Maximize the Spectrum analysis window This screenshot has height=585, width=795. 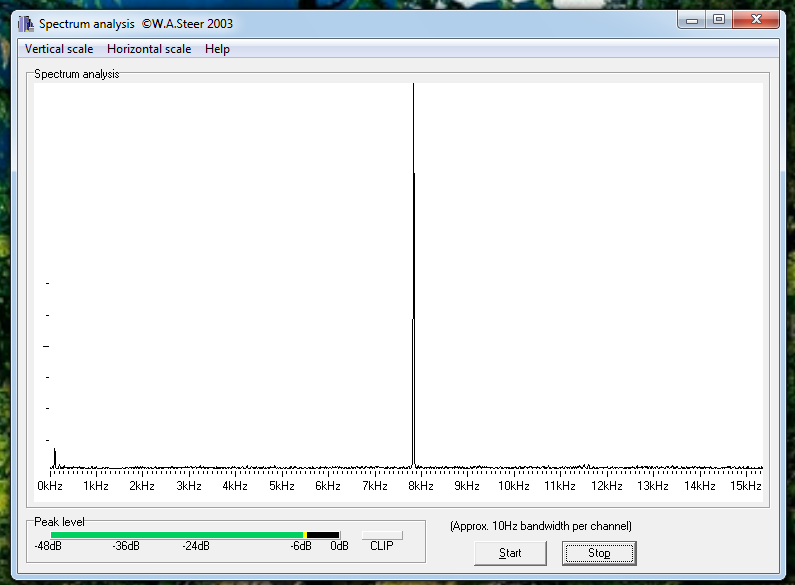[x=718, y=19]
